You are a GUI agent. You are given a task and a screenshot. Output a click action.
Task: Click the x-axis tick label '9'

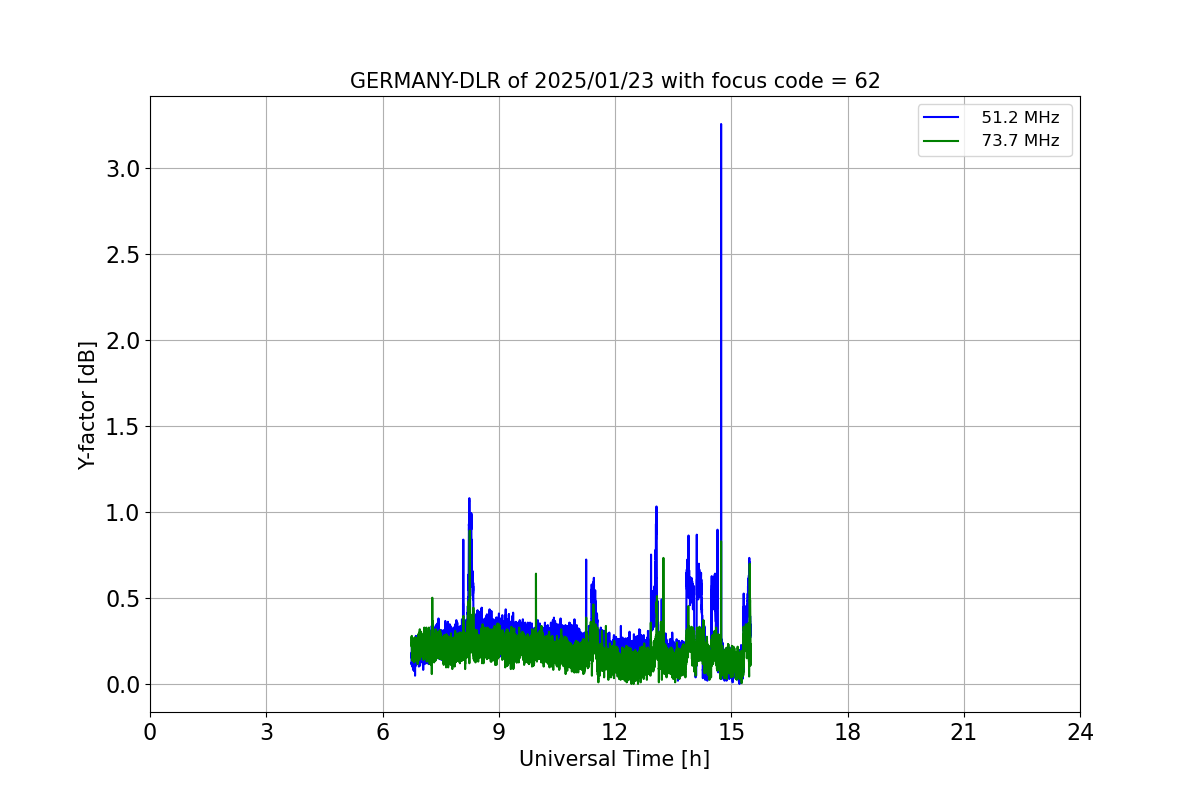pos(499,732)
